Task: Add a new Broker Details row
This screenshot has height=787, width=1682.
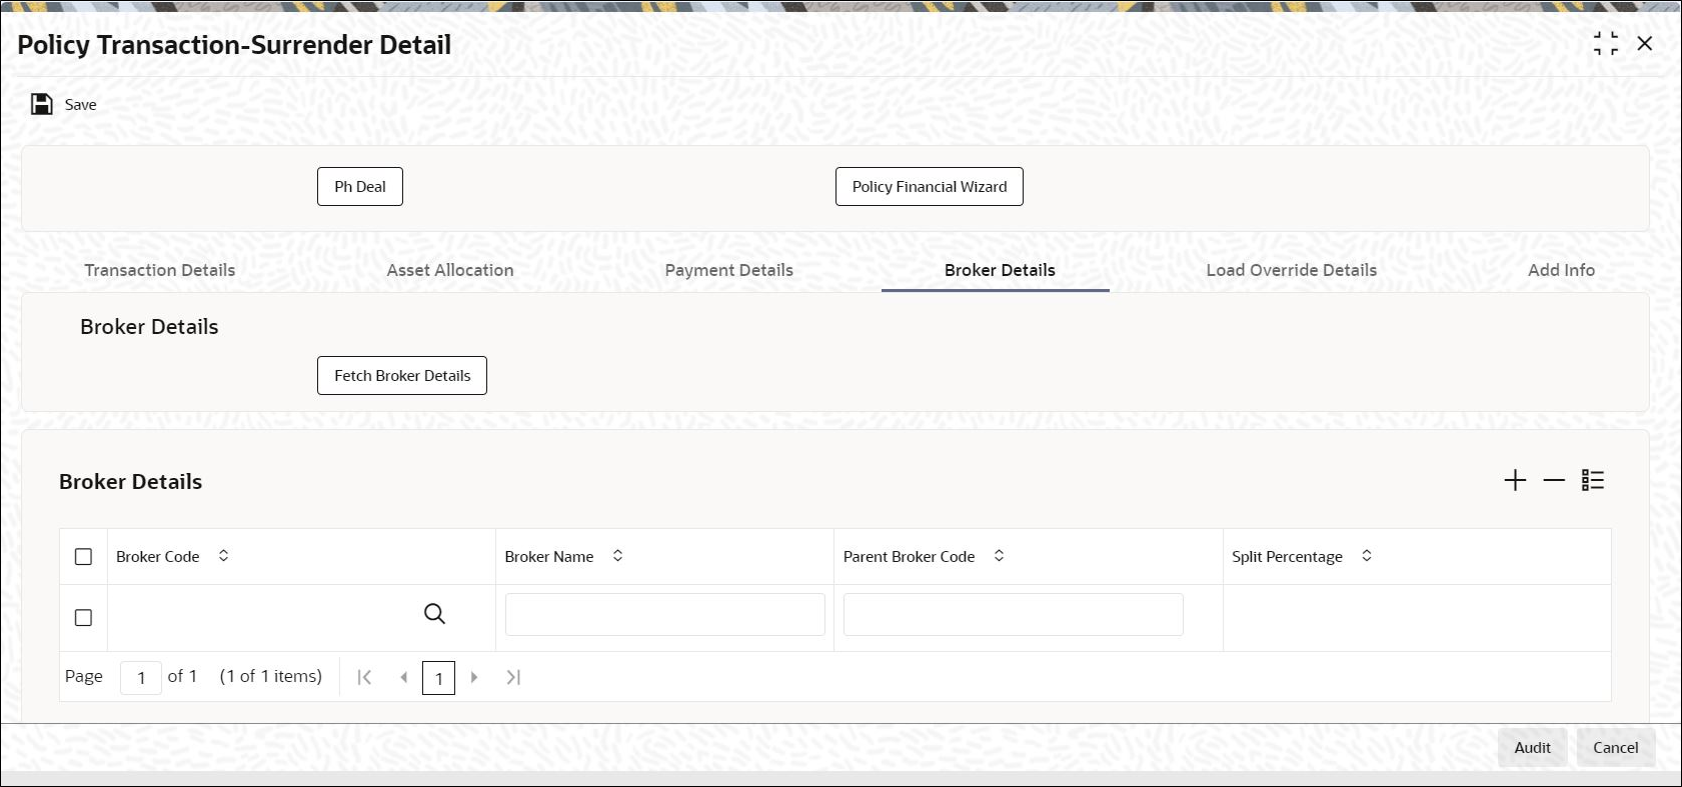Action: click(x=1515, y=481)
